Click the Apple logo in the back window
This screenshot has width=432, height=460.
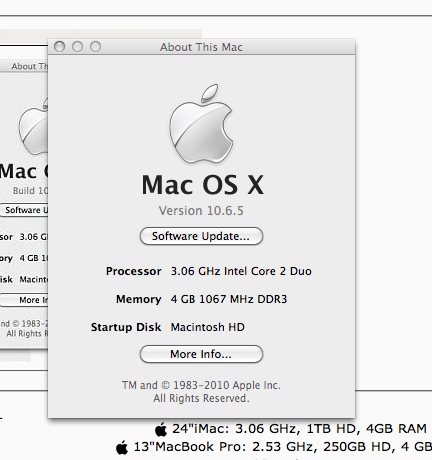pyautogui.click(x=33, y=127)
